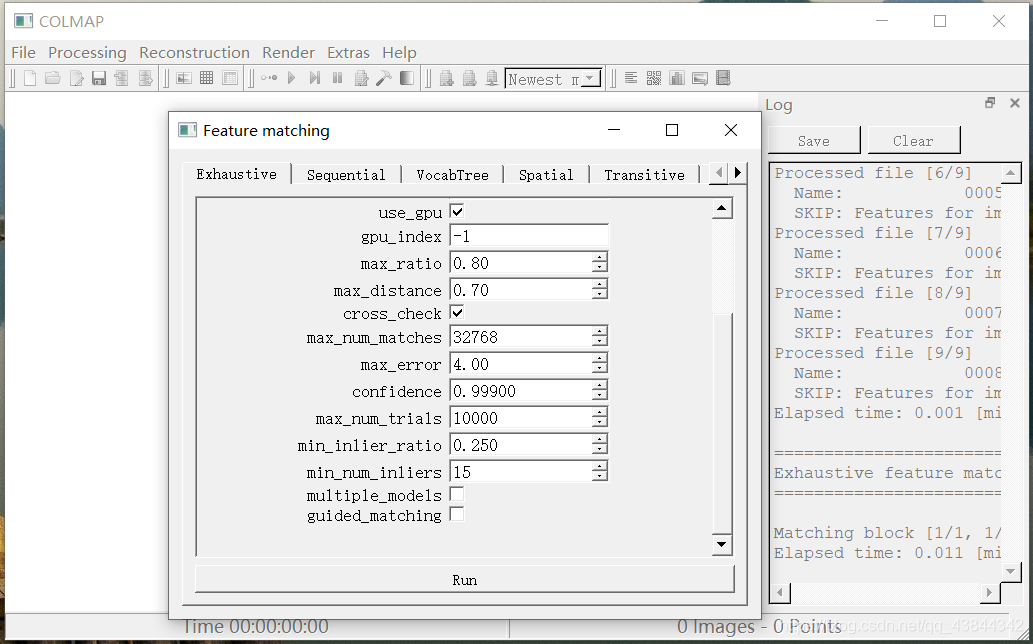Click the Open project folder icon
The image size is (1033, 644).
(x=53, y=78)
